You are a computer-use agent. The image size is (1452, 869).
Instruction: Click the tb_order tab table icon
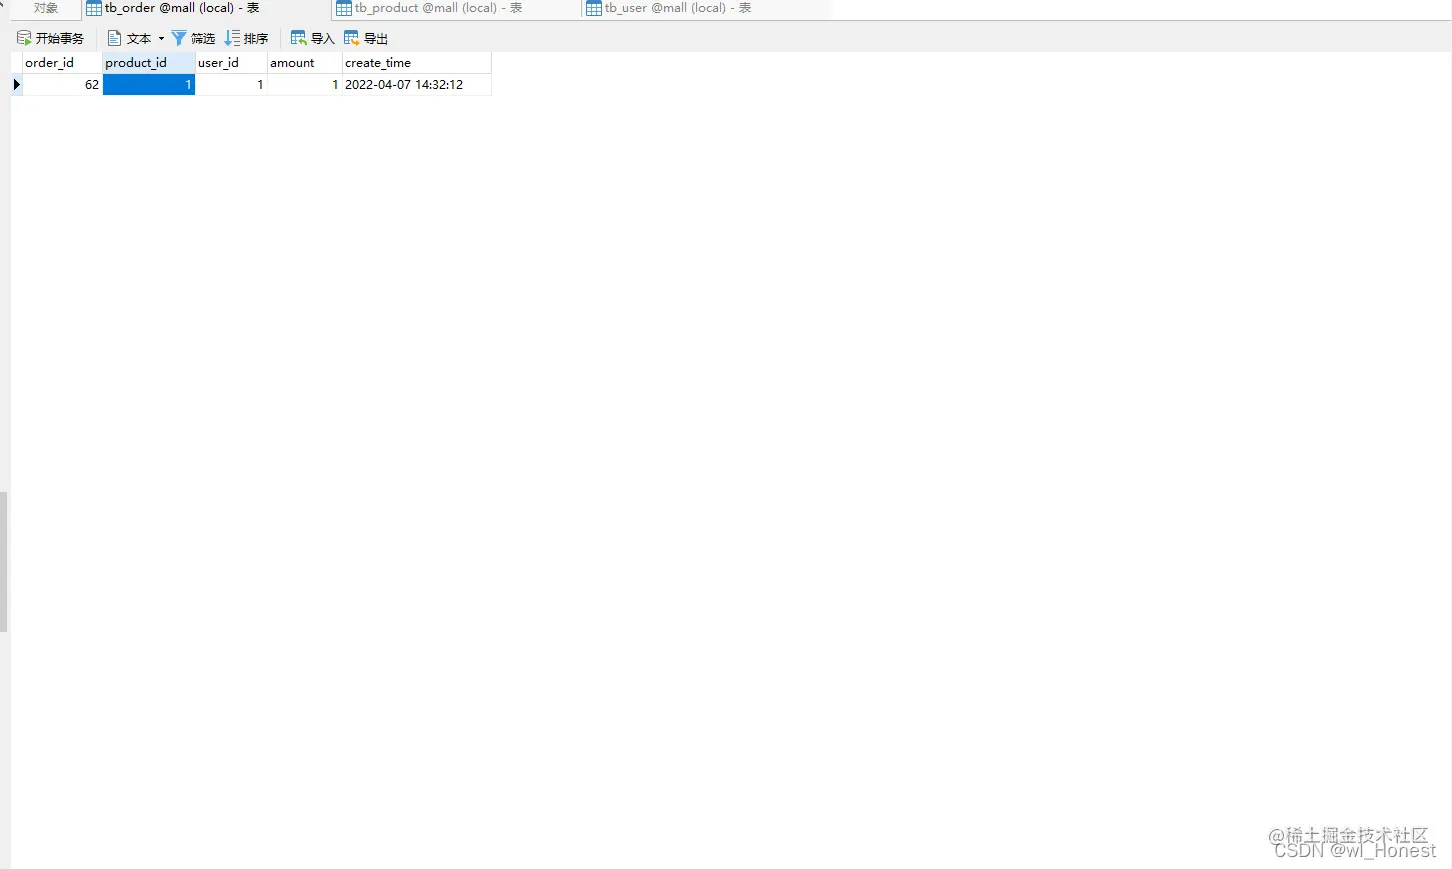pos(94,8)
